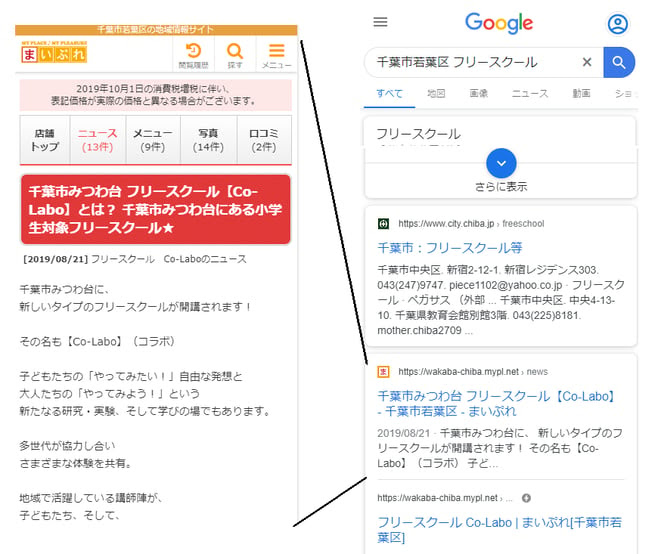This screenshot has height=554, width=658.
Task: Click the snippet text starting 2019/08/21
Action: 499,448
